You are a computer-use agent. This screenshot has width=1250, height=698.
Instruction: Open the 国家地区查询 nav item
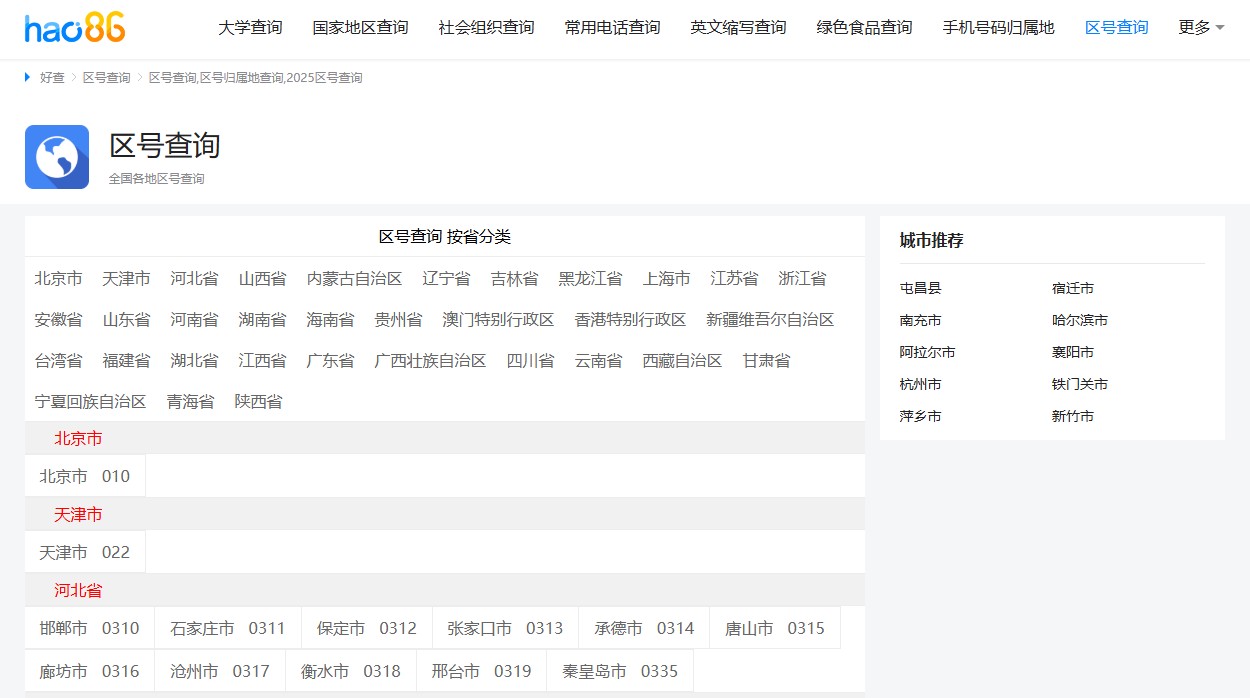click(x=360, y=28)
